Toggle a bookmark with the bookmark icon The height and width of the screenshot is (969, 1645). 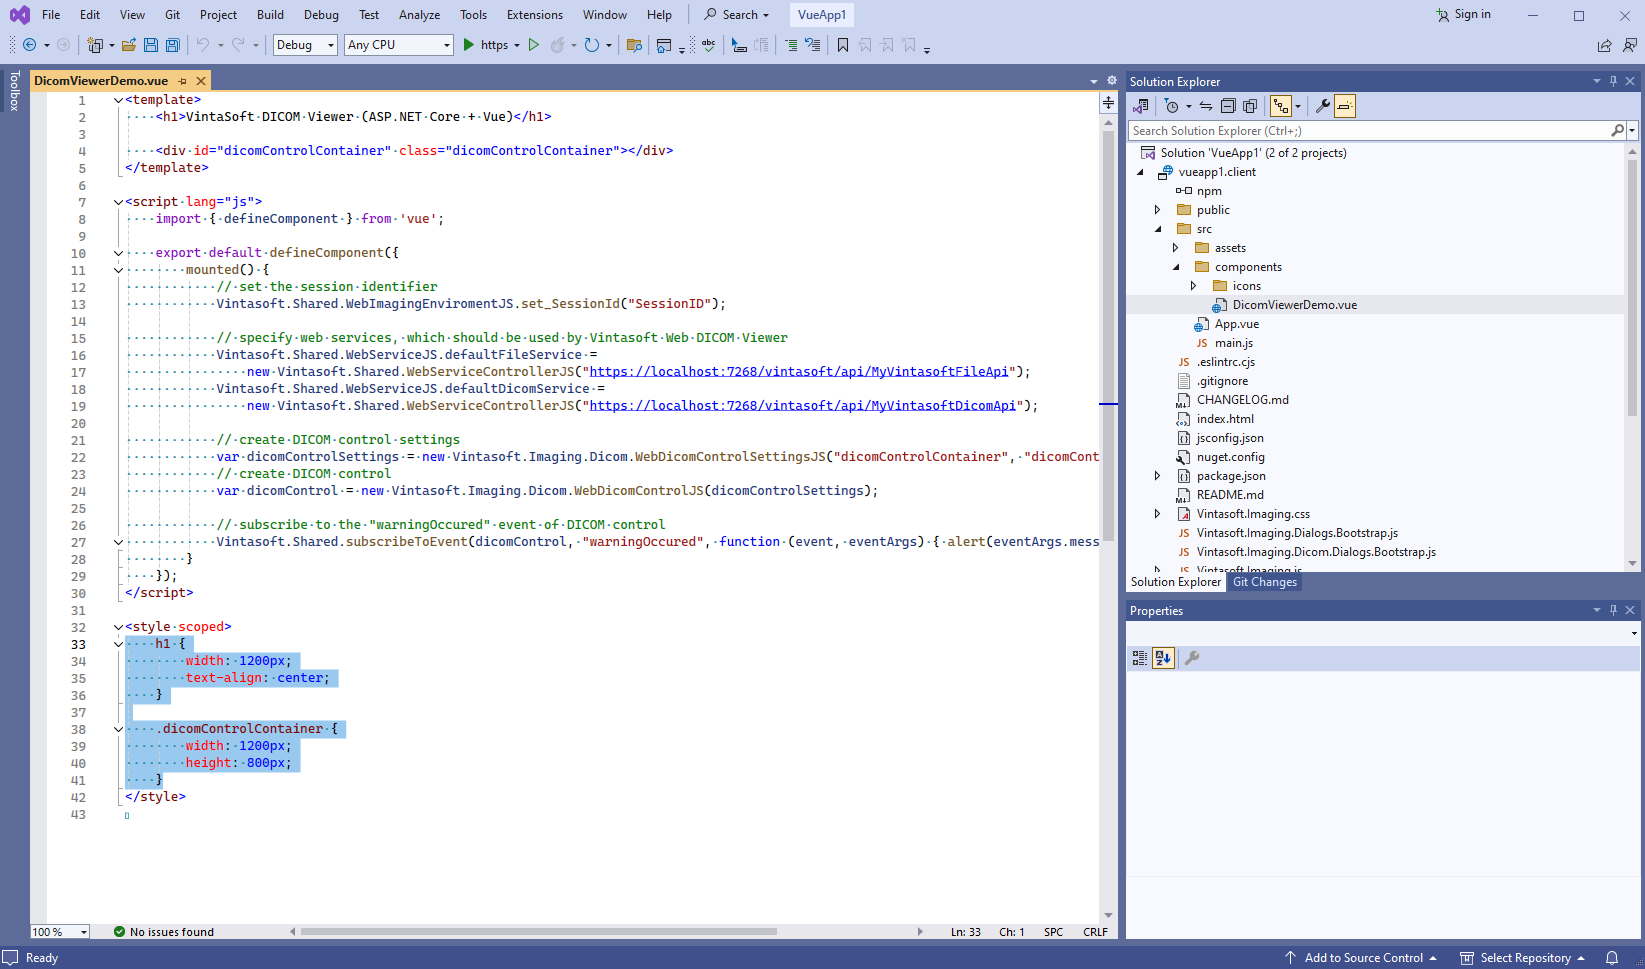coord(843,45)
